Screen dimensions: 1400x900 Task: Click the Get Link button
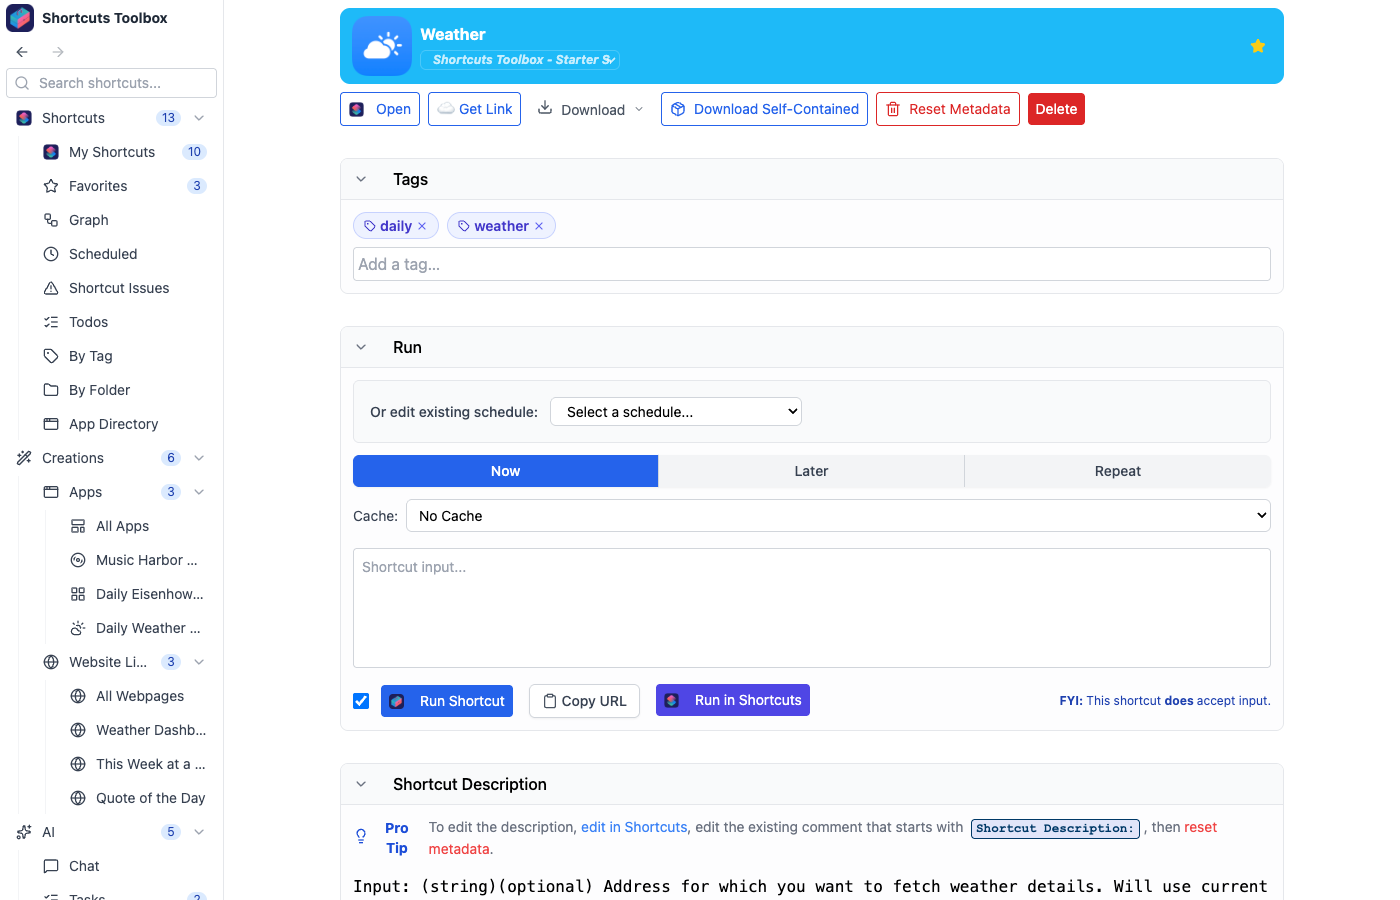474,109
